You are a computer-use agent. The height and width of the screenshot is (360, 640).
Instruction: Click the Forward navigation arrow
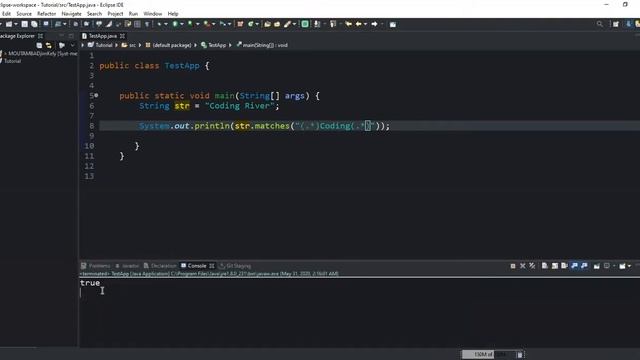(x=374, y=24)
